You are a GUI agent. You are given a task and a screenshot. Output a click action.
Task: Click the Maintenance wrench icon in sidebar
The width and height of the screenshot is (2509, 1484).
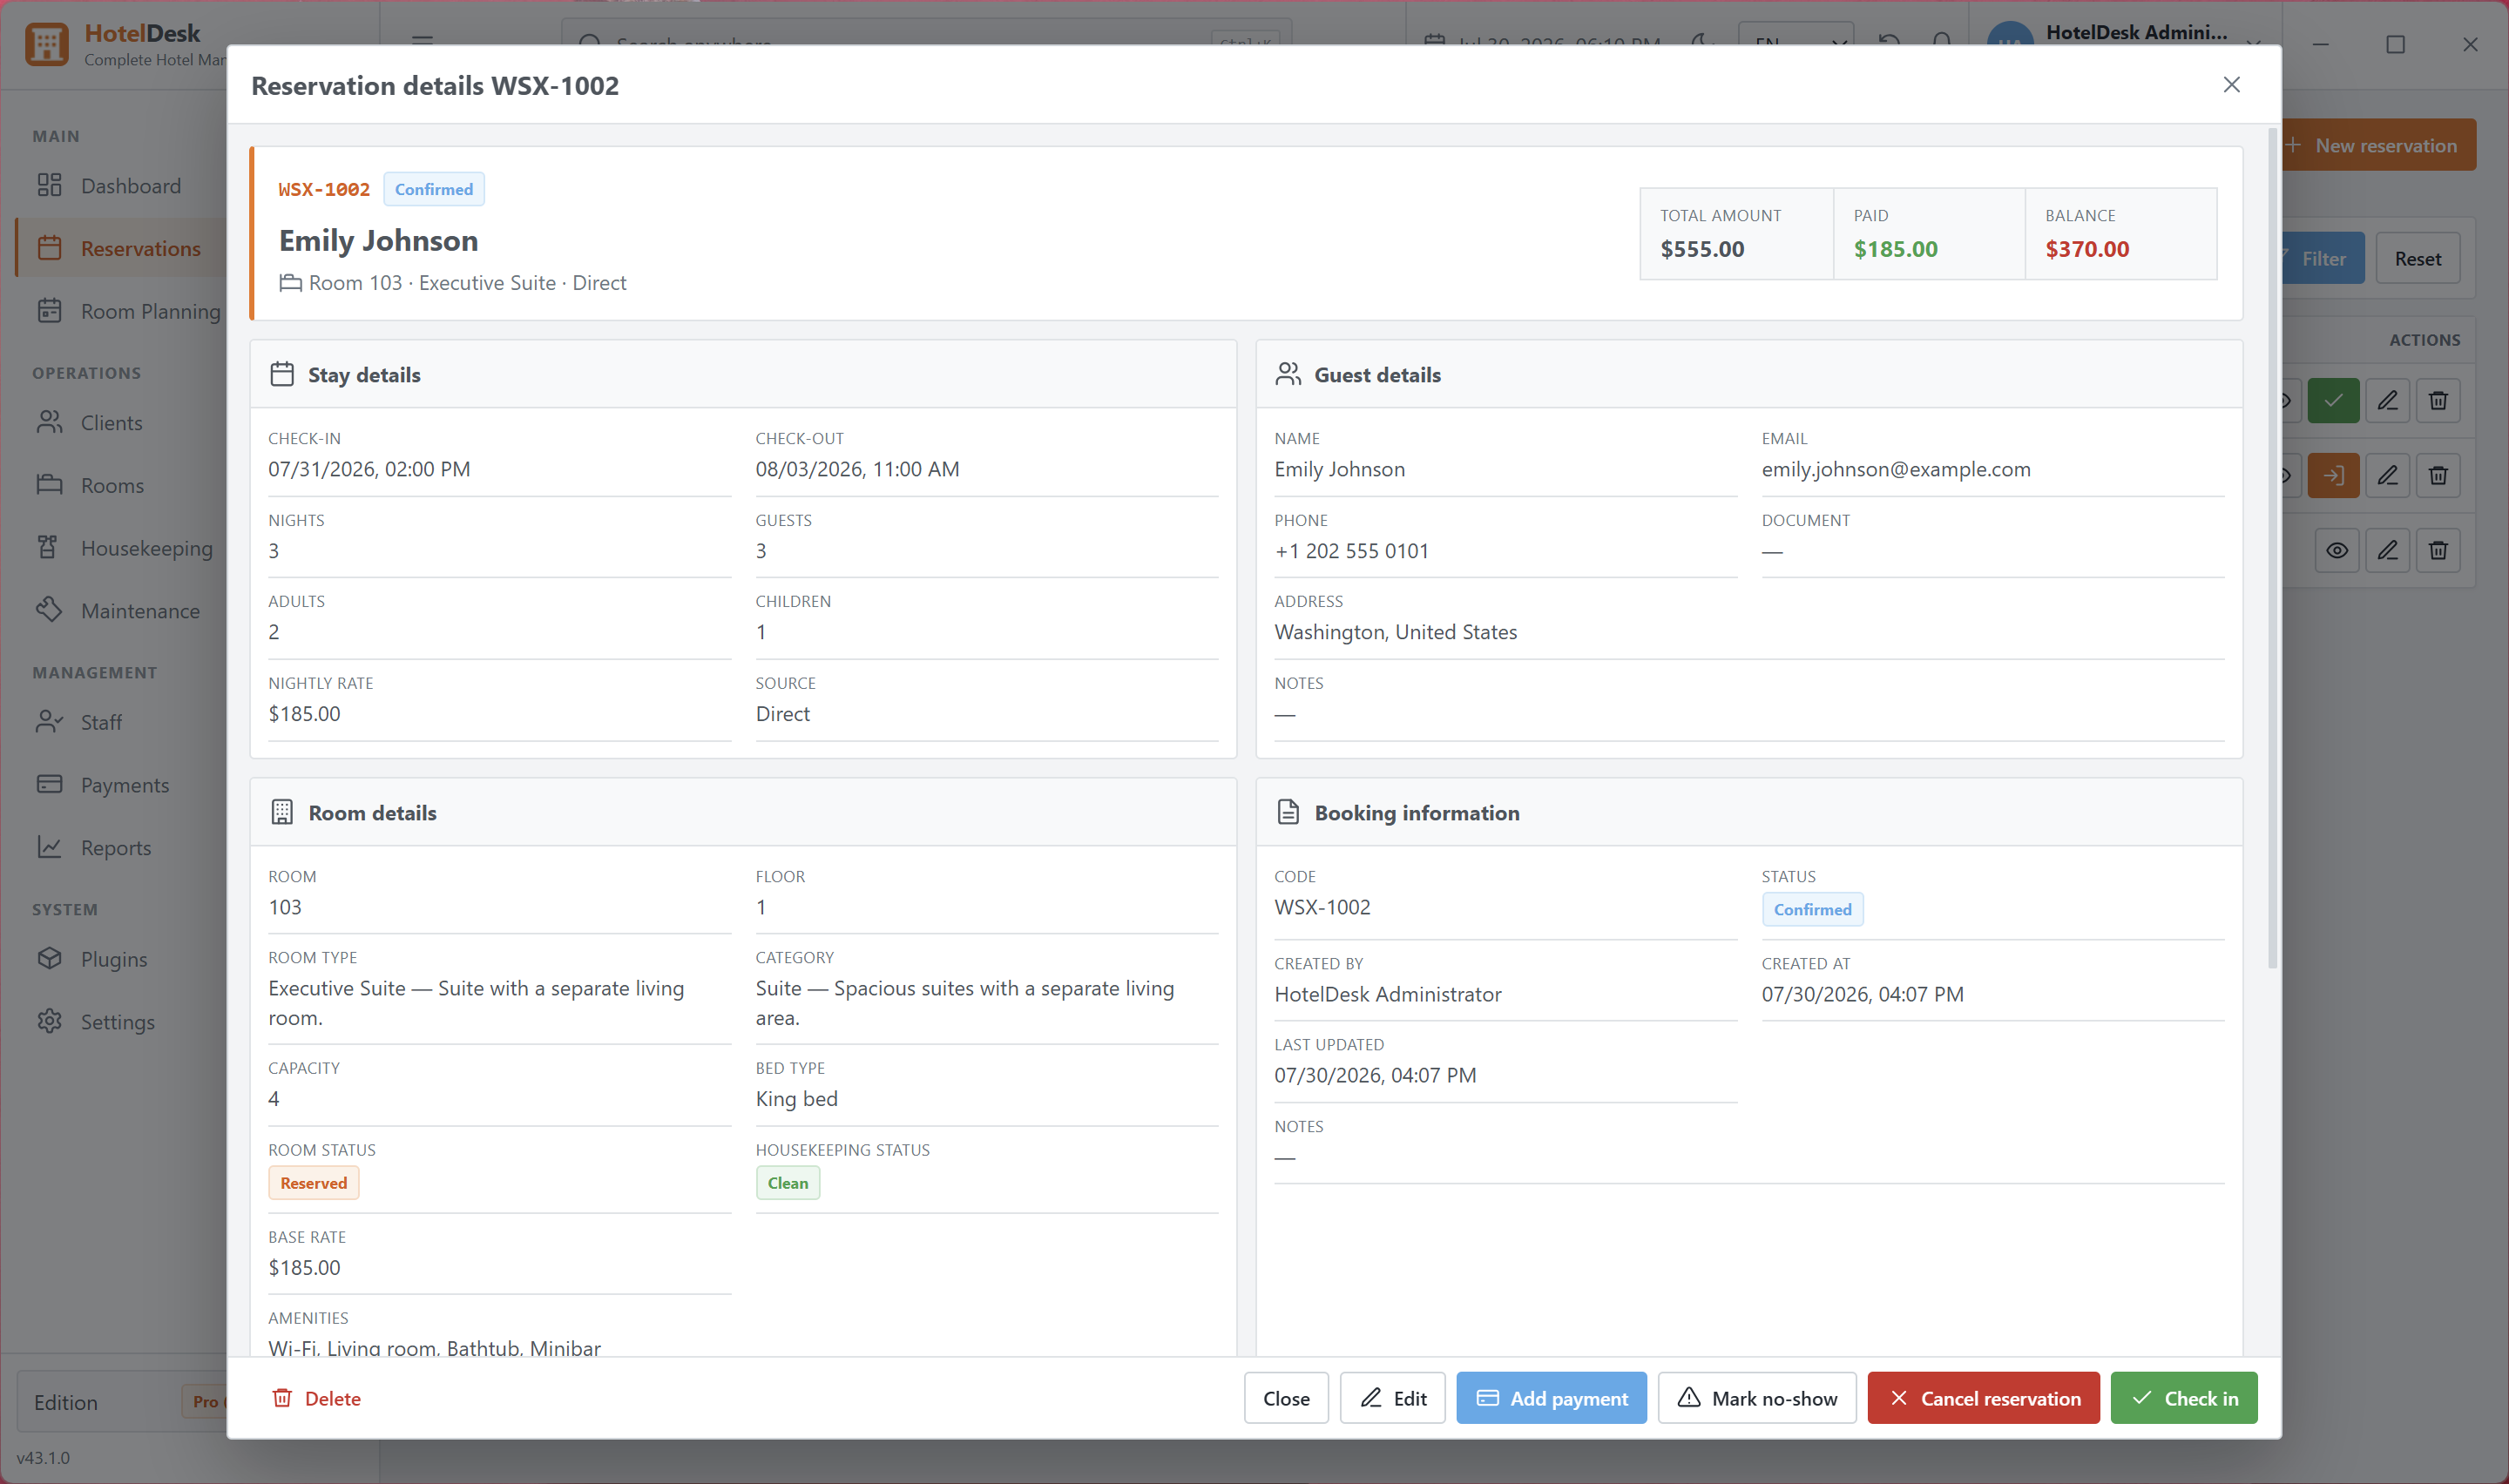click(x=49, y=610)
